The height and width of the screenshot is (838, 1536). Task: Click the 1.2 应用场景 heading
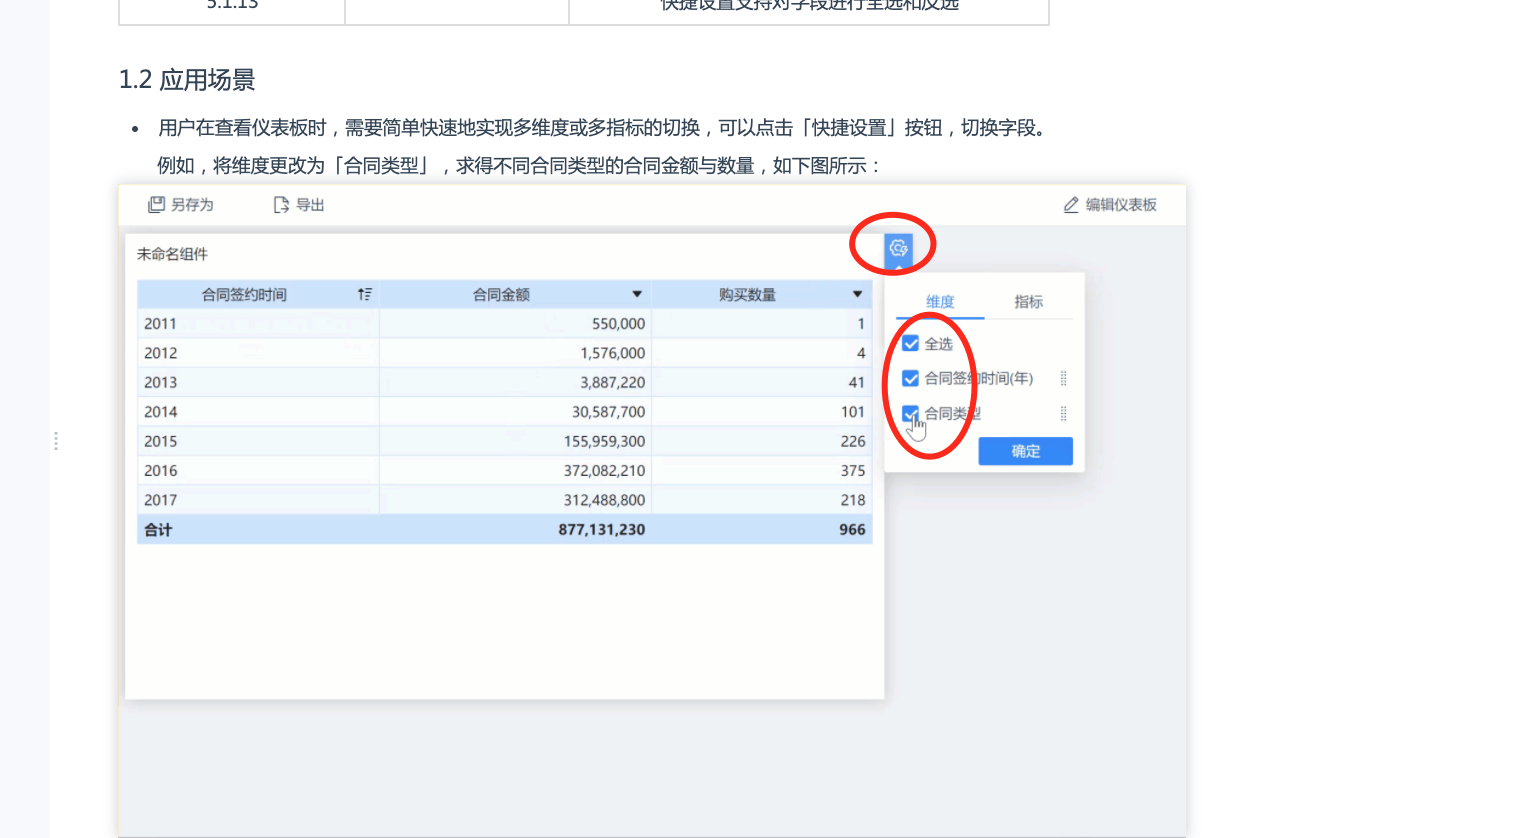pyautogui.click(x=187, y=80)
